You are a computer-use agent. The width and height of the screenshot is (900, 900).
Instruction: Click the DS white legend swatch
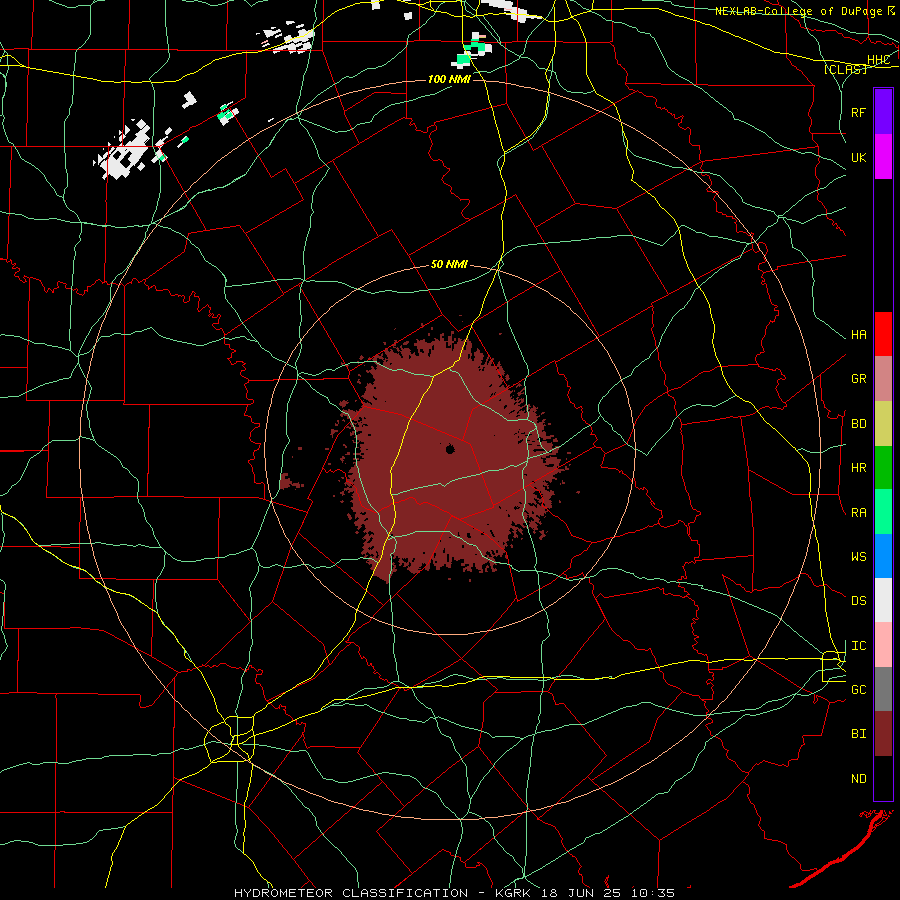[883, 600]
